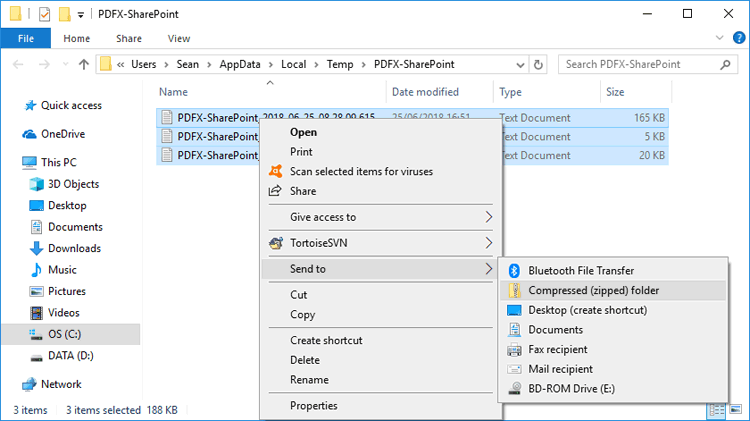
Task: Switch to large icons view in status bar
Action: [x=736, y=410]
